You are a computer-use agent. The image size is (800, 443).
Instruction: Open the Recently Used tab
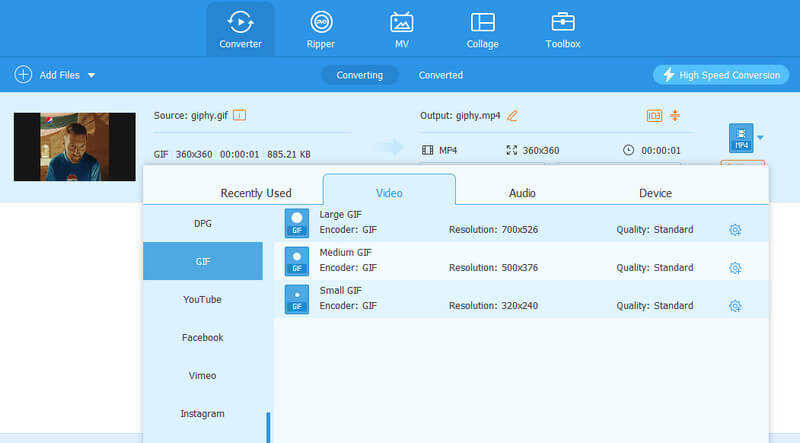click(256, 193)
